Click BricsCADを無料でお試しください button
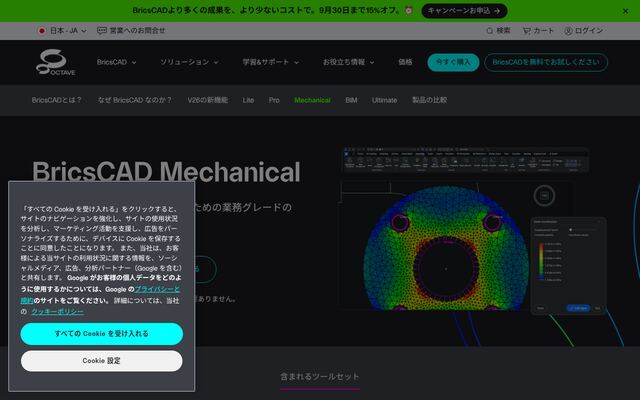The height and width of the screenshot is (400, 640). (546, 62)
